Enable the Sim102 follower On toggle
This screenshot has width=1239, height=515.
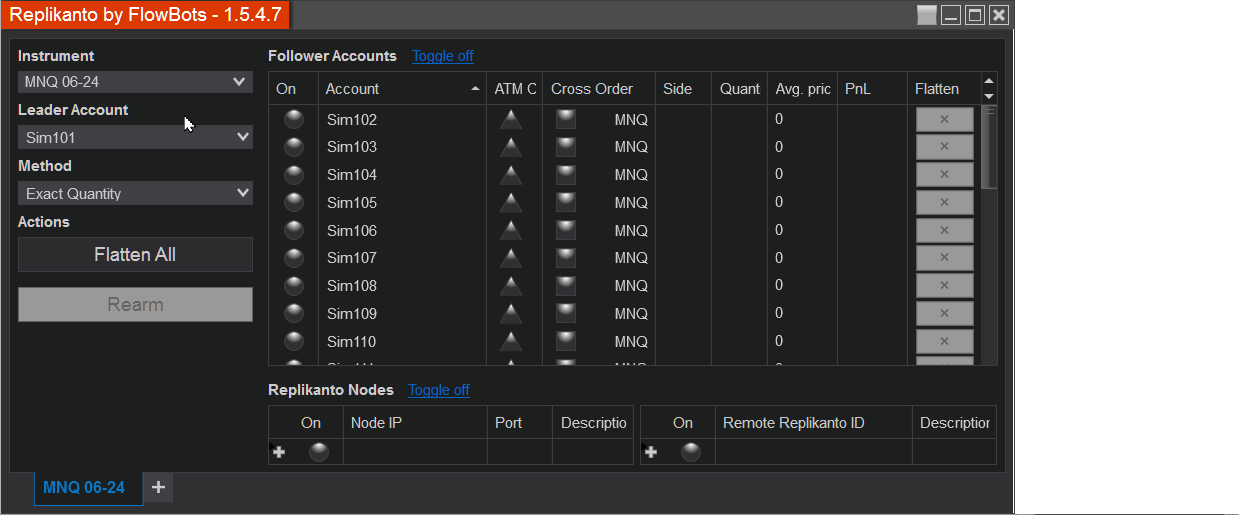coord(294,119)
